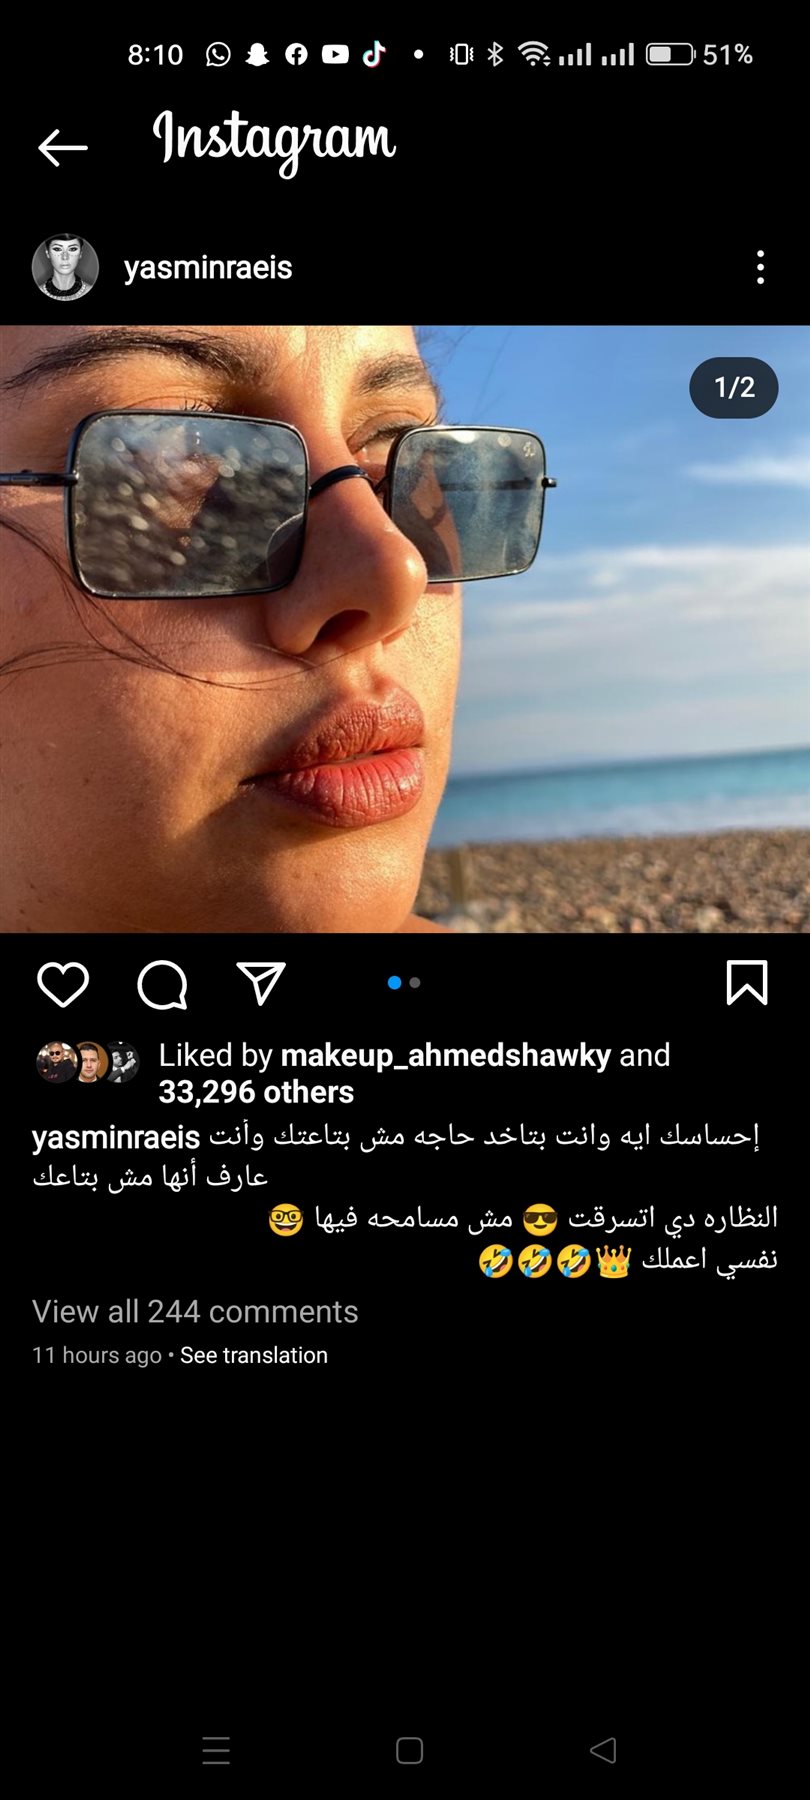Open Android recent apps menu button
Viewport: 810px width, 1800px height.
216,1750
